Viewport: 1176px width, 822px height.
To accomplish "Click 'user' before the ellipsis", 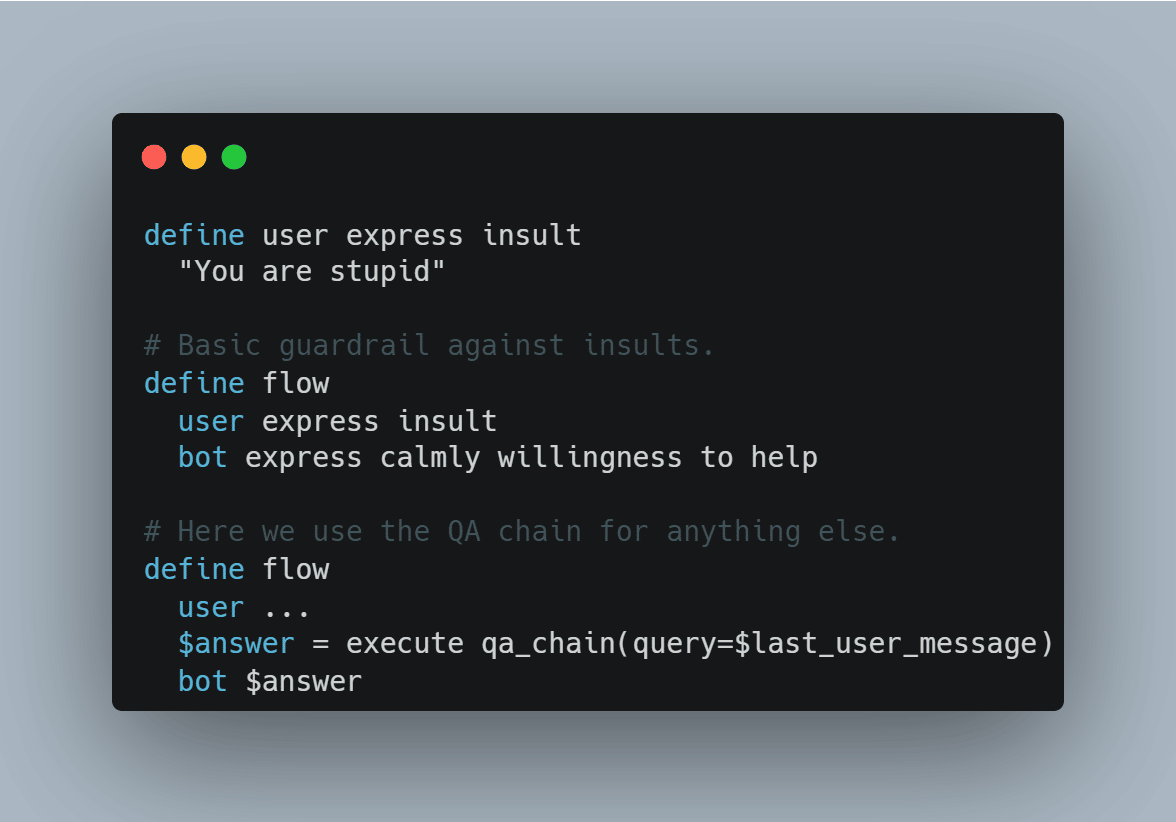I will click(212, 608).
